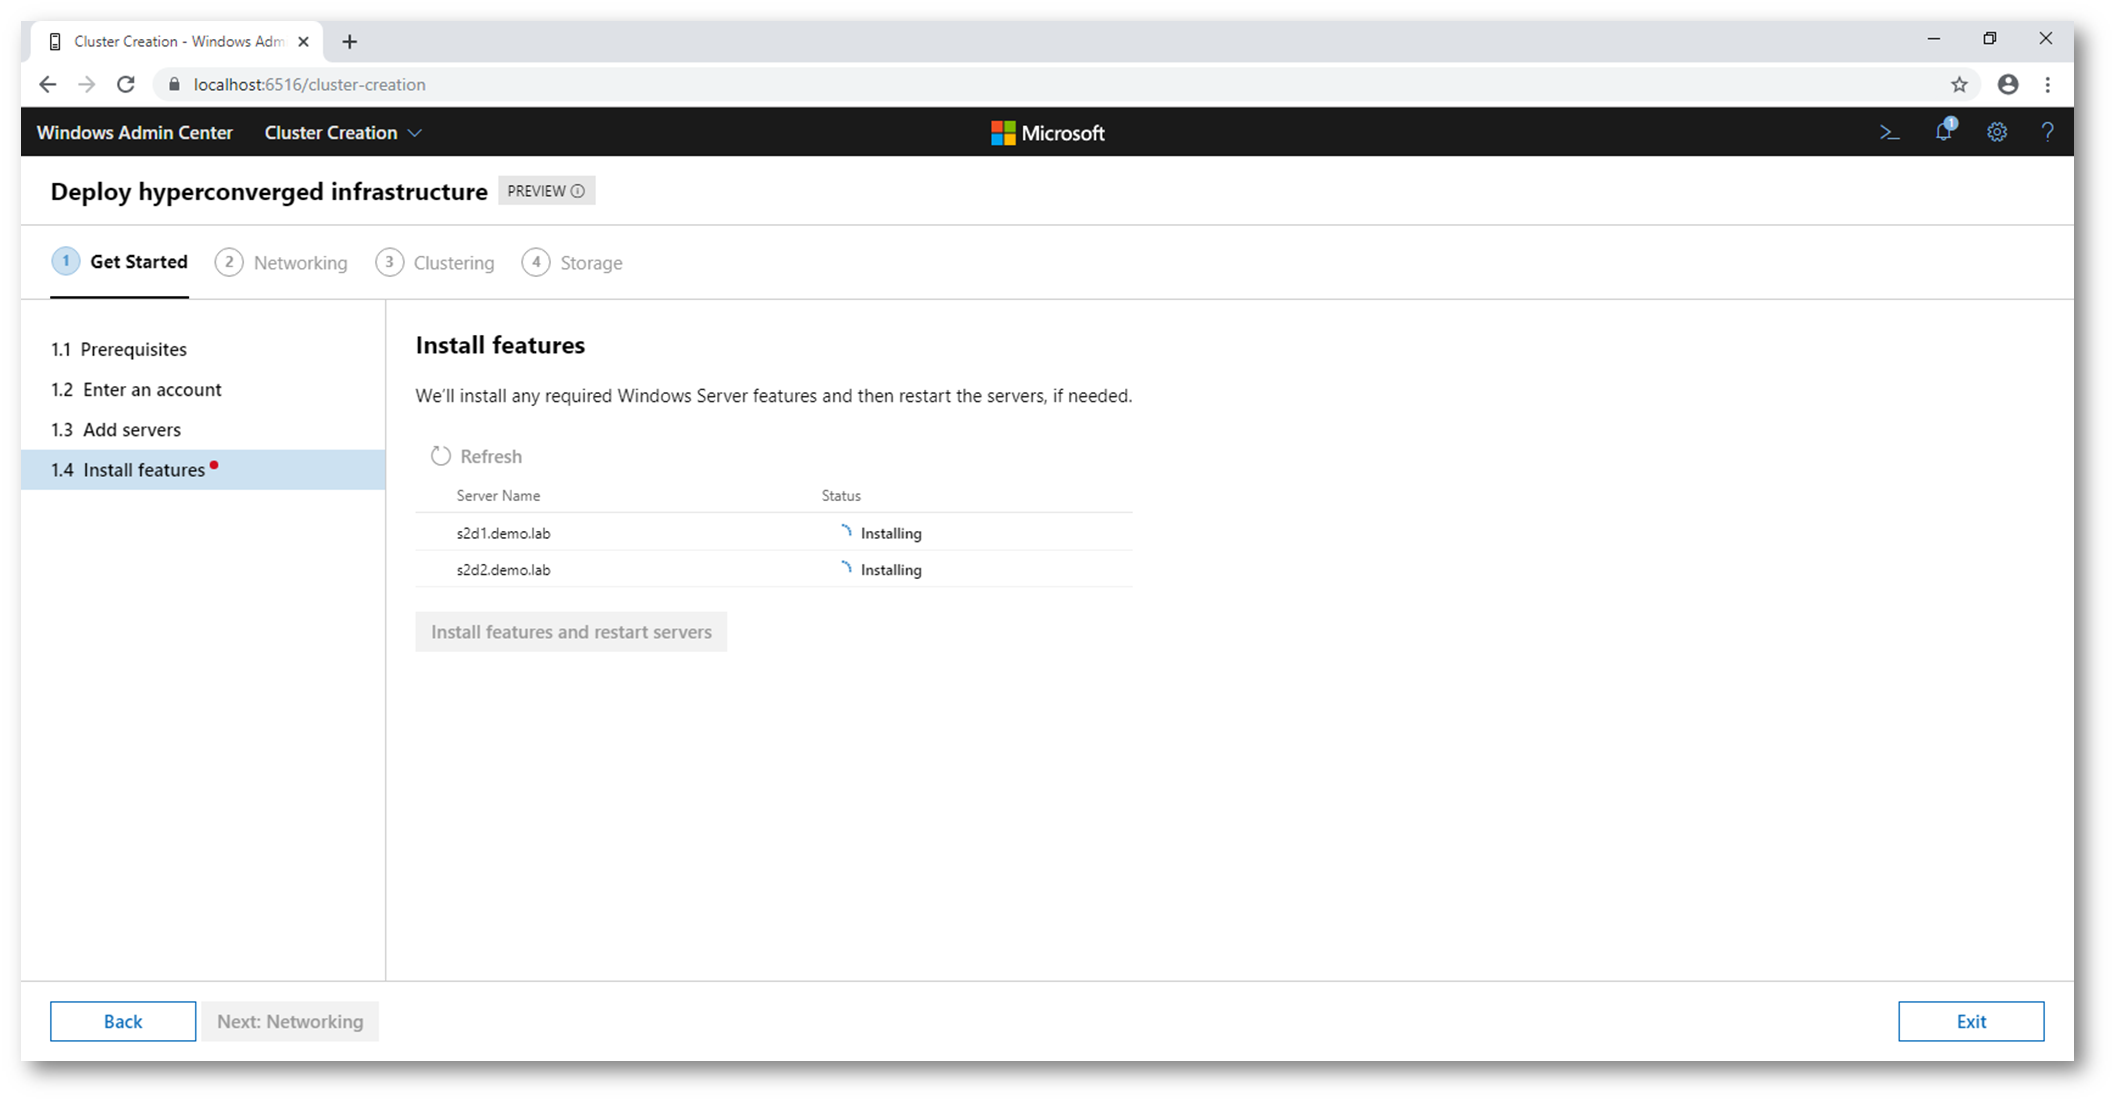Bookmark this page with the star
Screen dimensions: 2116x1103
tap(1959, 85)
